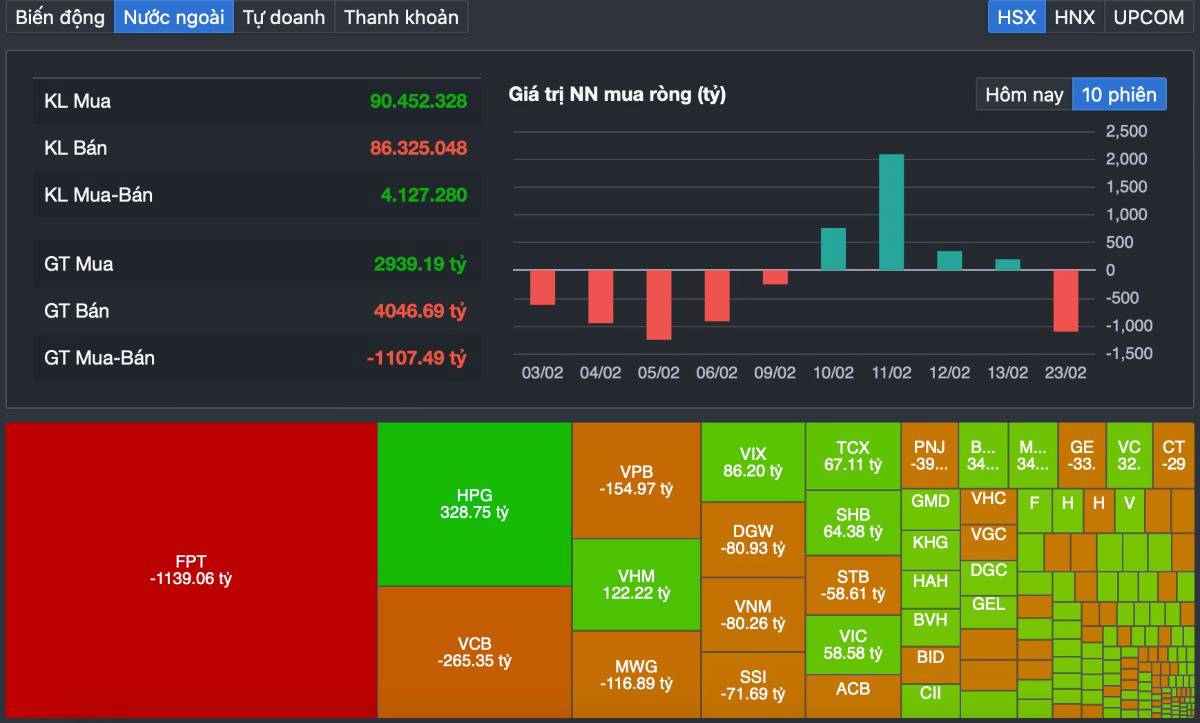1200x723 pixels.
Task: Click the 12/02 green bar
Action: coord(950,260)
